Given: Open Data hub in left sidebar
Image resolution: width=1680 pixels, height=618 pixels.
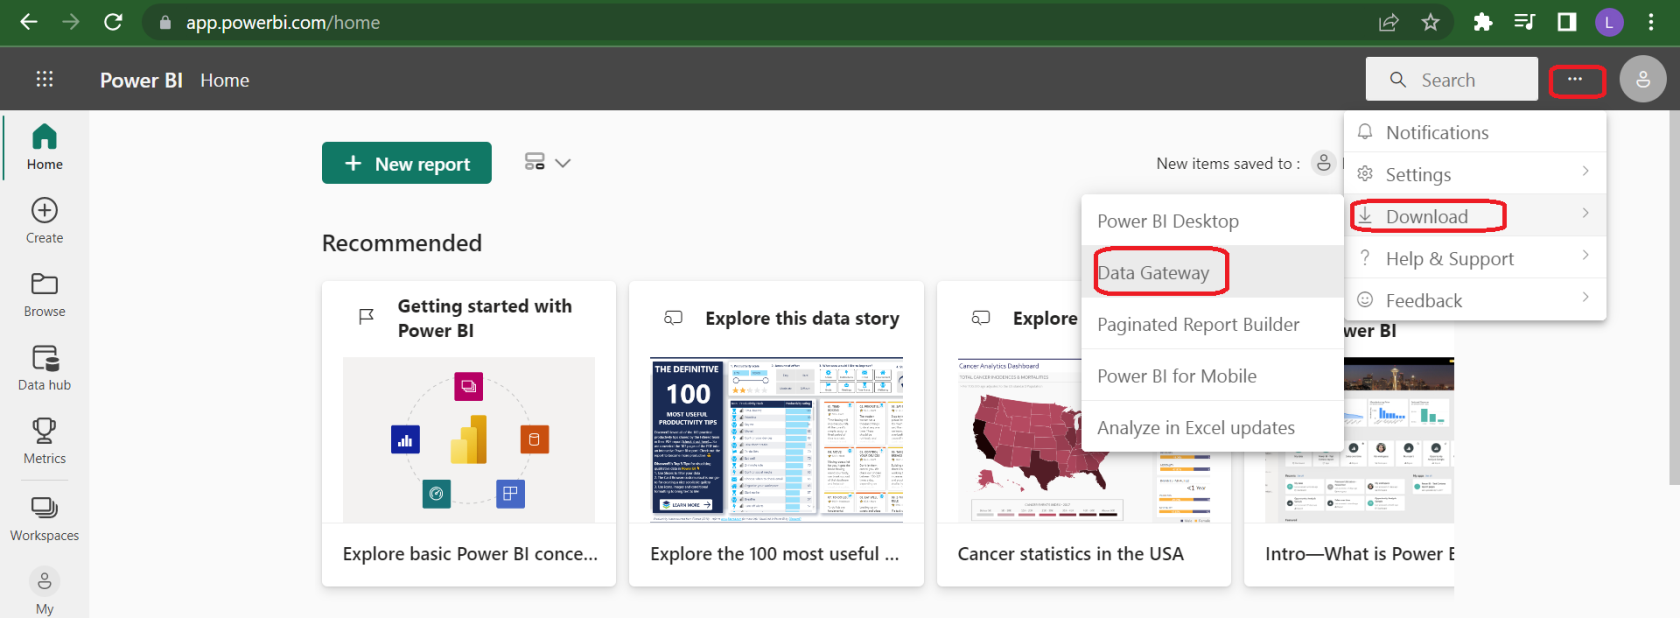Looking at the screenshot, I should pos(44,368).
